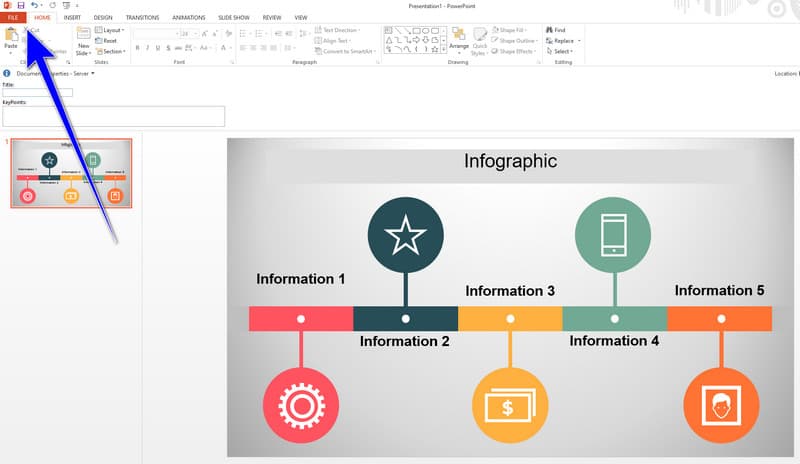Viewport: 800px width, 464px height.
Task: Align text to the left
Action: click(x=243, y=48)
